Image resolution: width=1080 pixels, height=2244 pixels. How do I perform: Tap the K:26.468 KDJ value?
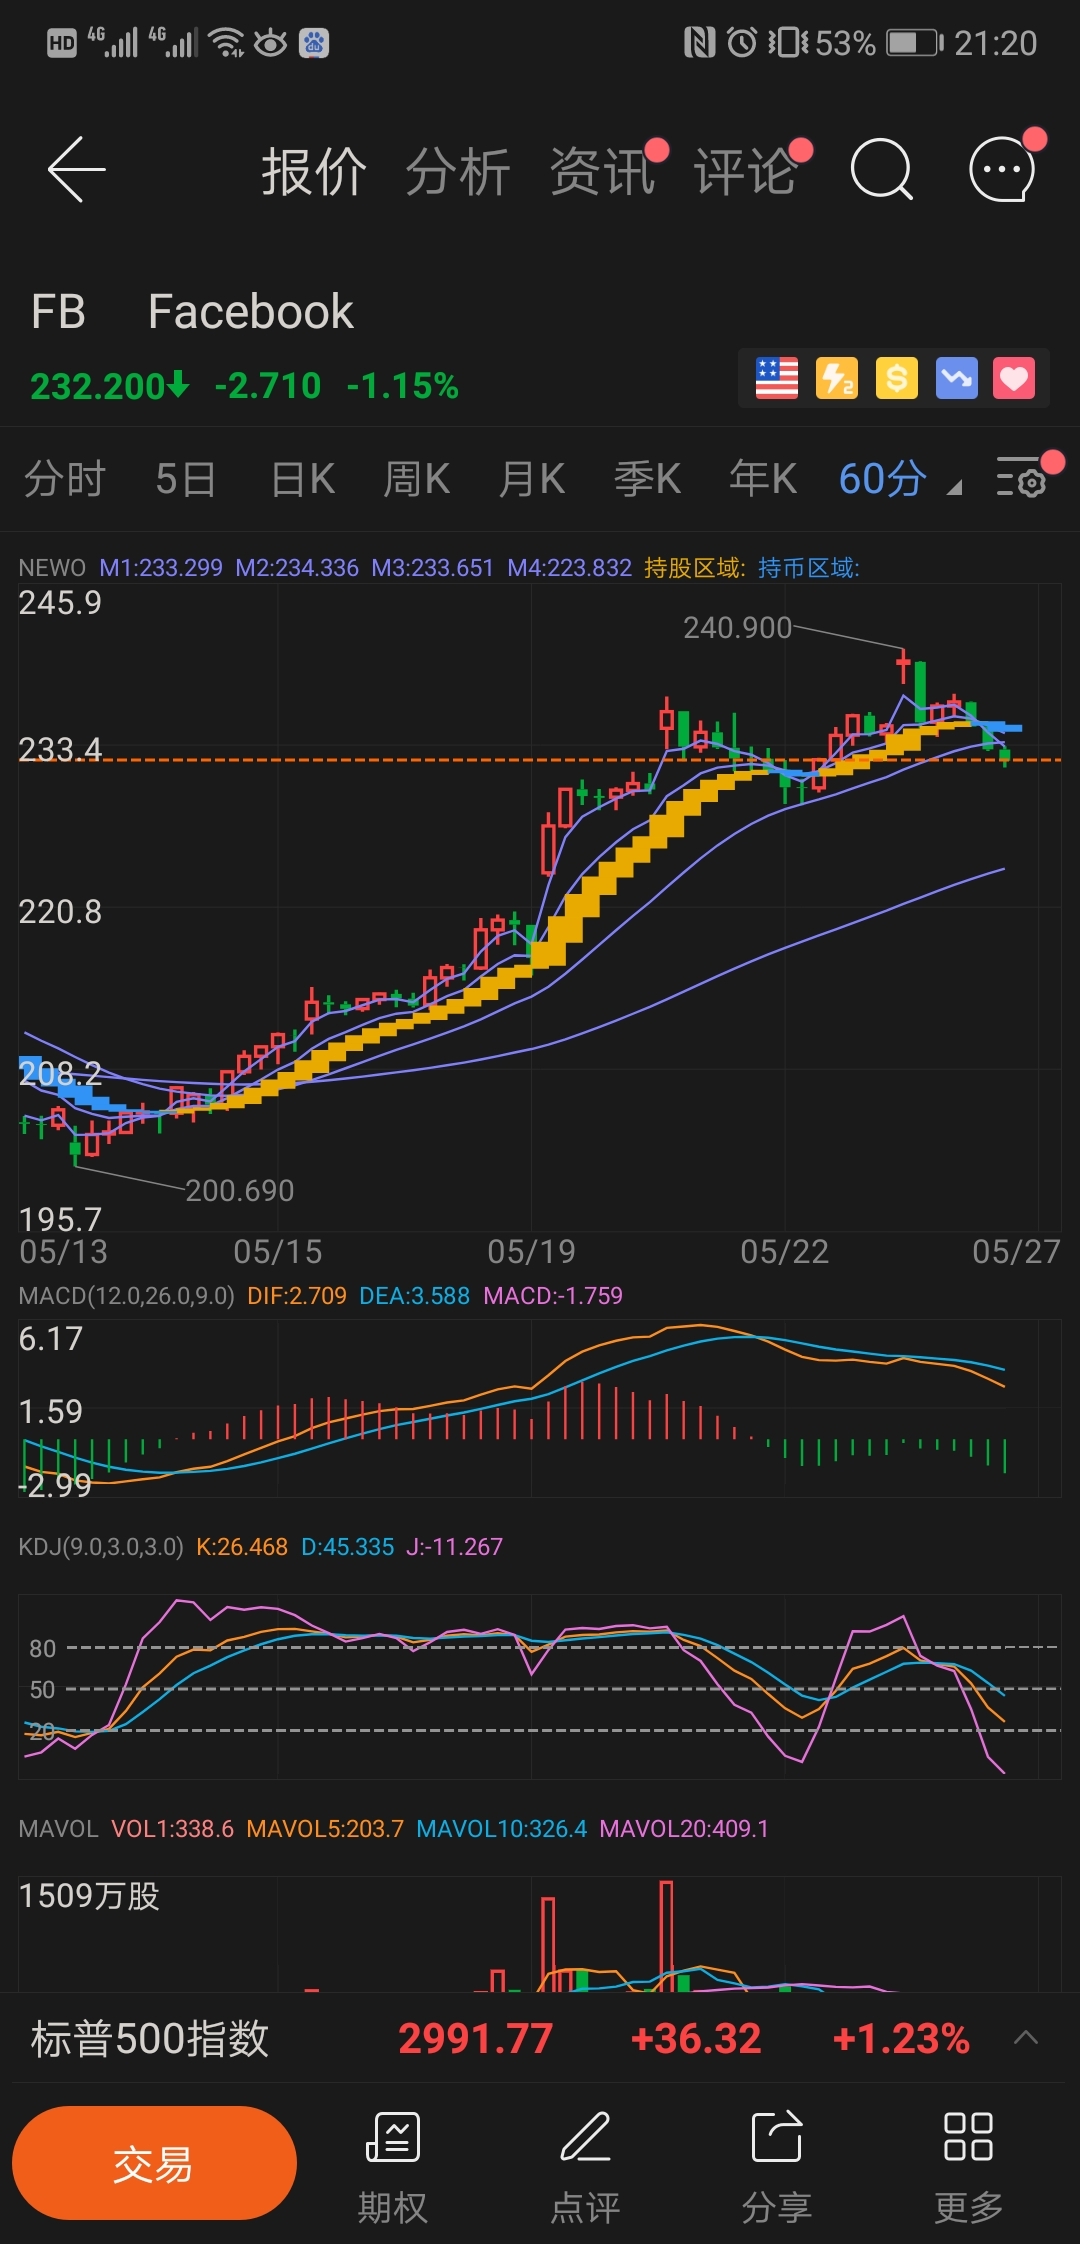242,1547
